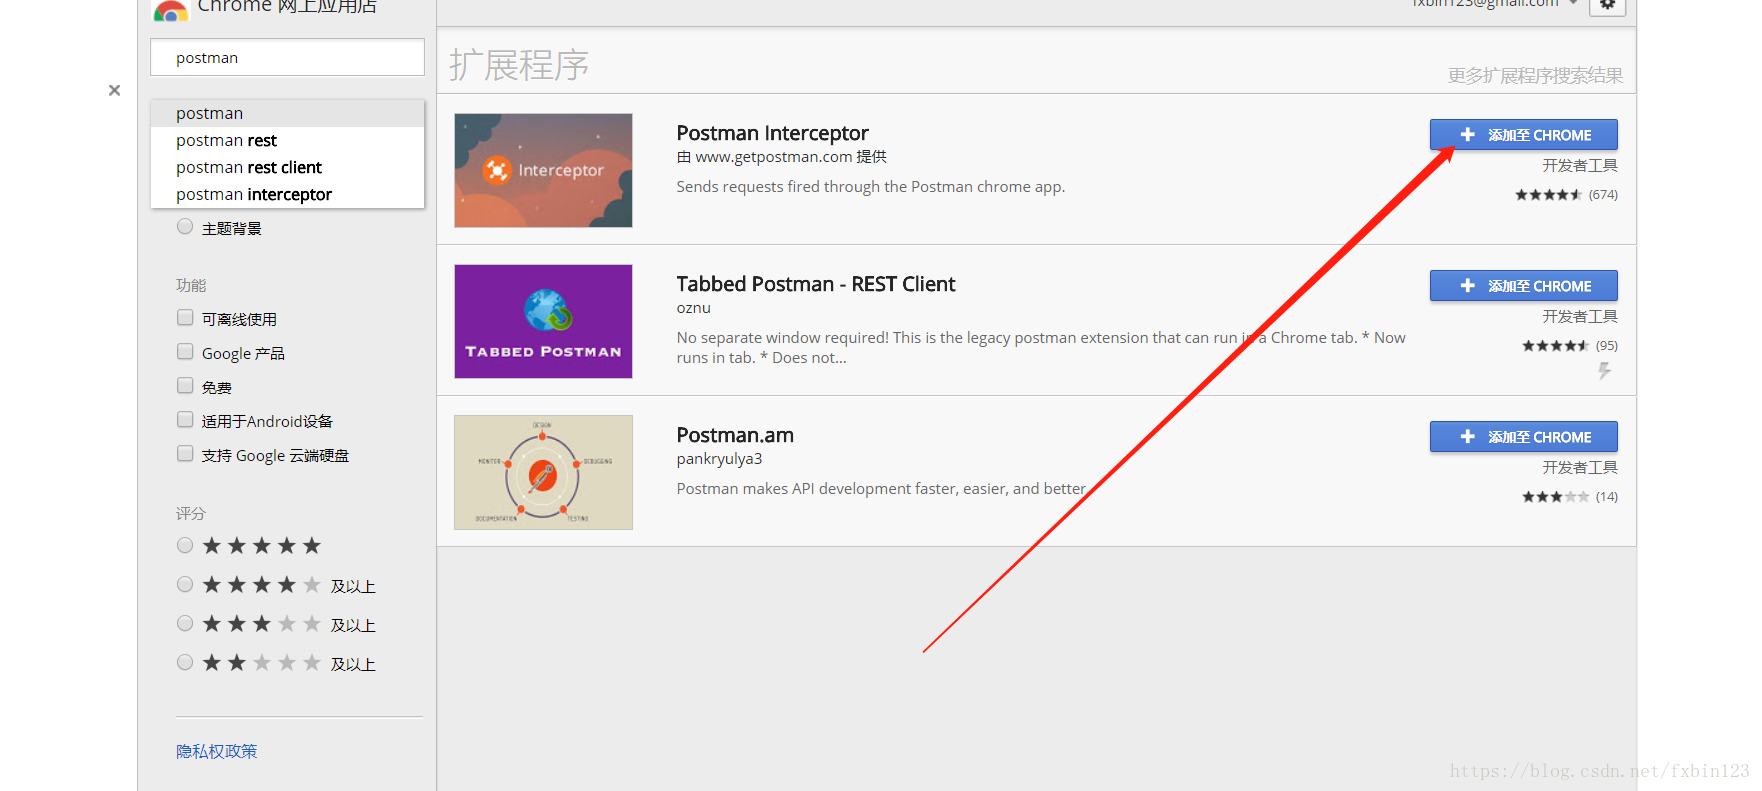Open the account dropdown arrow
The image size is (1762, 791).
[1573, 3]
